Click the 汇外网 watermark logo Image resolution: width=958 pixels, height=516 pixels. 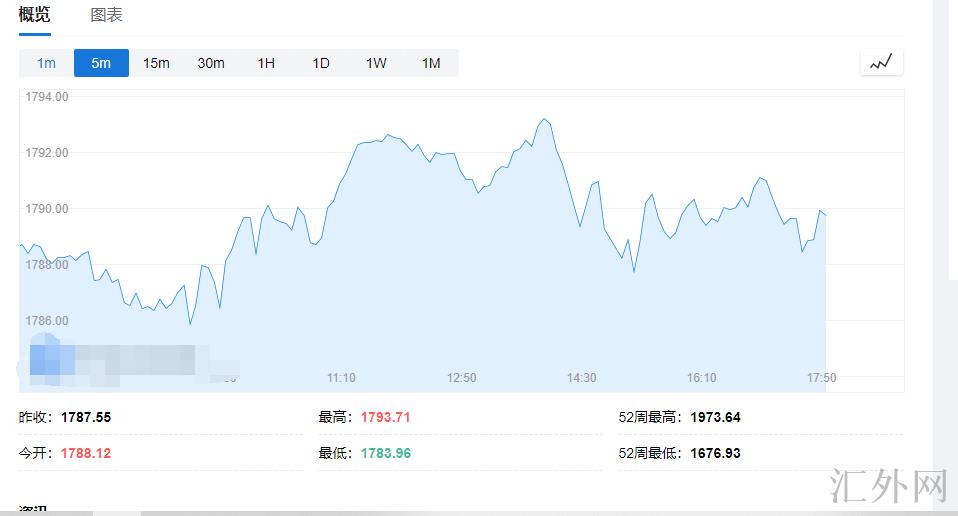click(889, 486)
